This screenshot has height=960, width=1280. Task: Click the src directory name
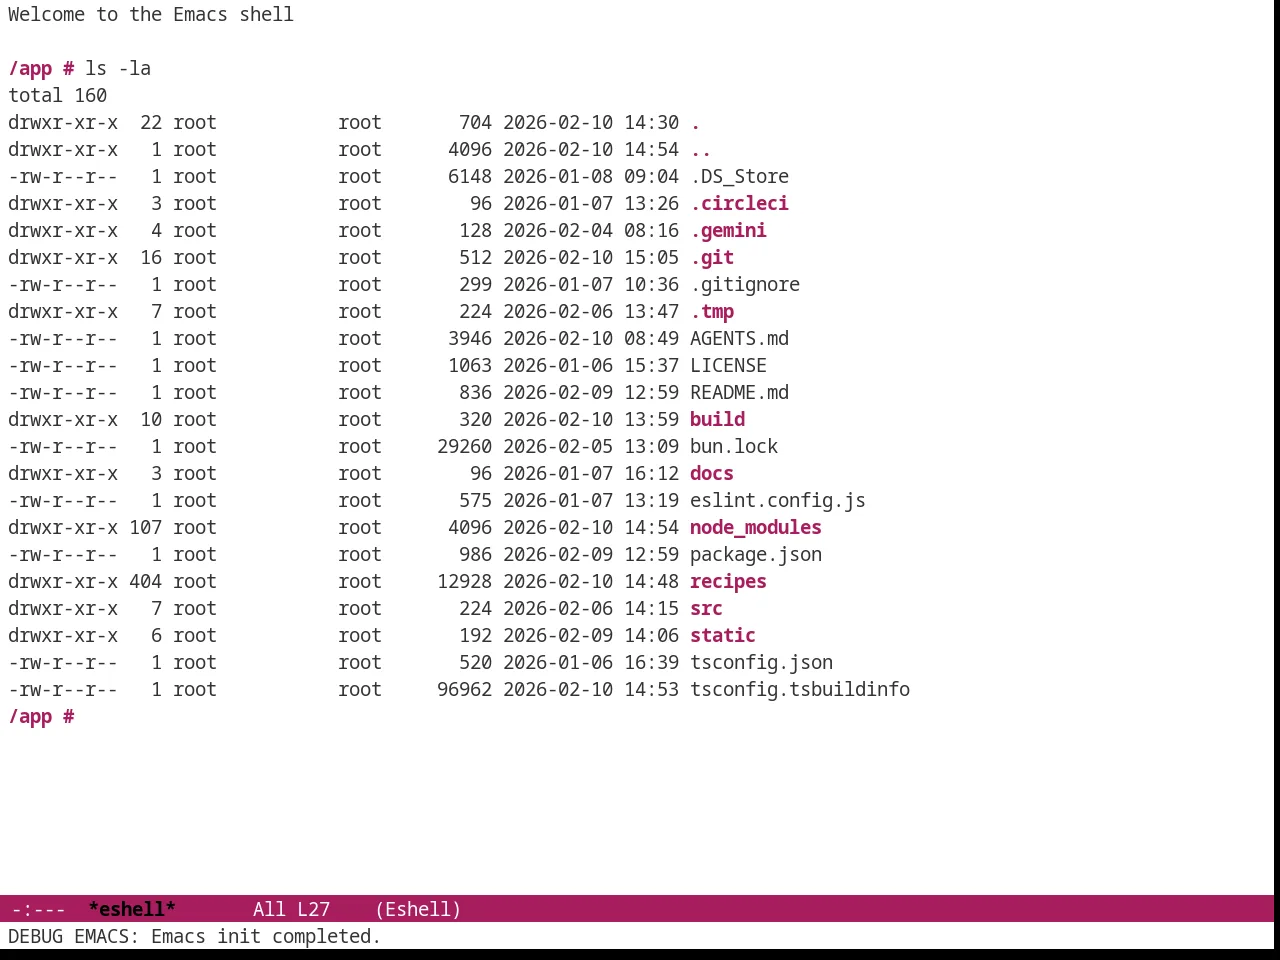pyautogui.click(x=706, y=608)
